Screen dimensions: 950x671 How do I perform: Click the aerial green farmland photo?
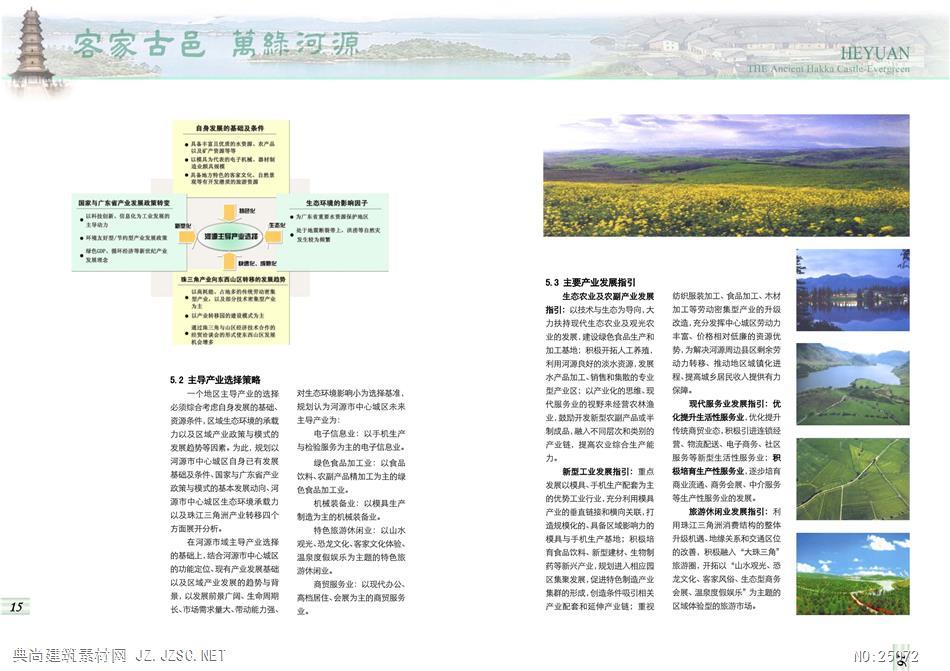(x=853, y=479)
